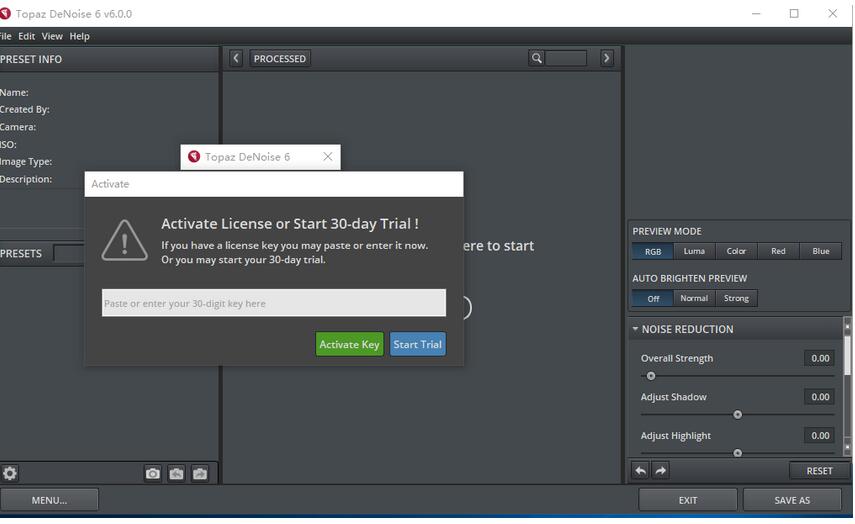The height and width of the screenshot is (524, 855).
Task: Select Color preview mode
Action: [736, 251]
